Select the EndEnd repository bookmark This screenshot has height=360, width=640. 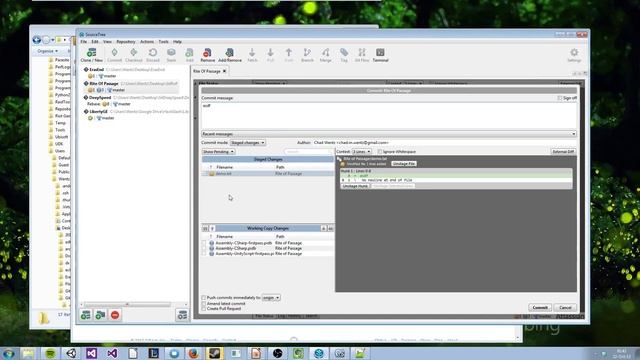(96, 69)
